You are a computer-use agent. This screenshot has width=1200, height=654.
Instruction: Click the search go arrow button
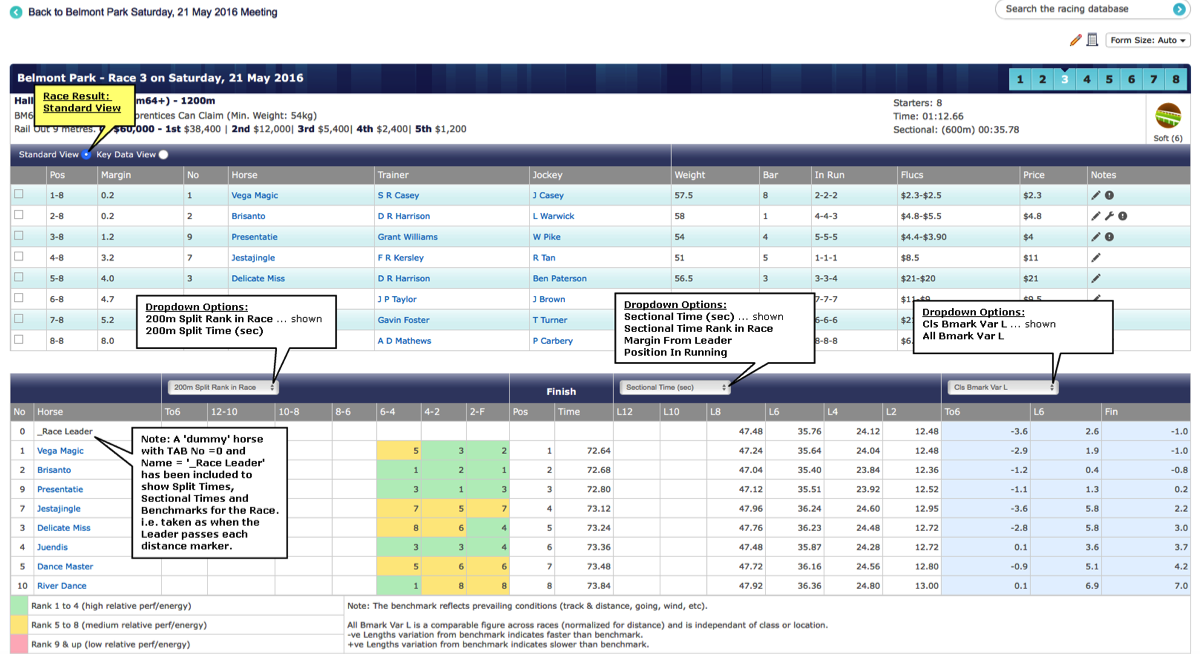(x=1179, y=9)
